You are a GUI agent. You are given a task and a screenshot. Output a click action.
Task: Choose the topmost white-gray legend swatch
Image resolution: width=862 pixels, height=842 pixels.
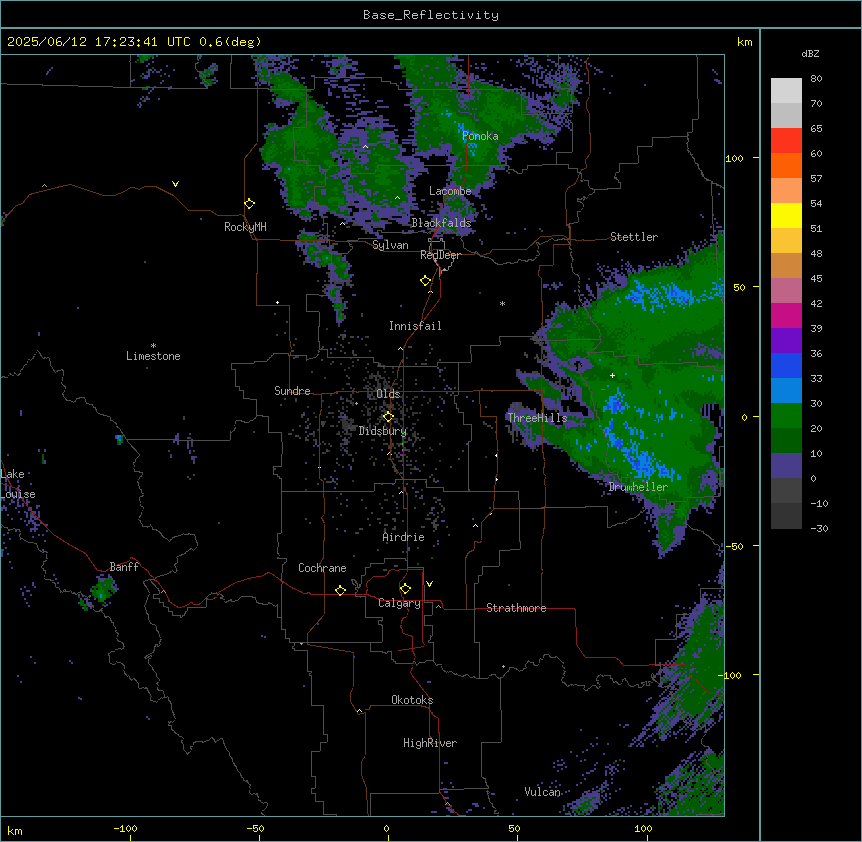click(x=786, y=91)
